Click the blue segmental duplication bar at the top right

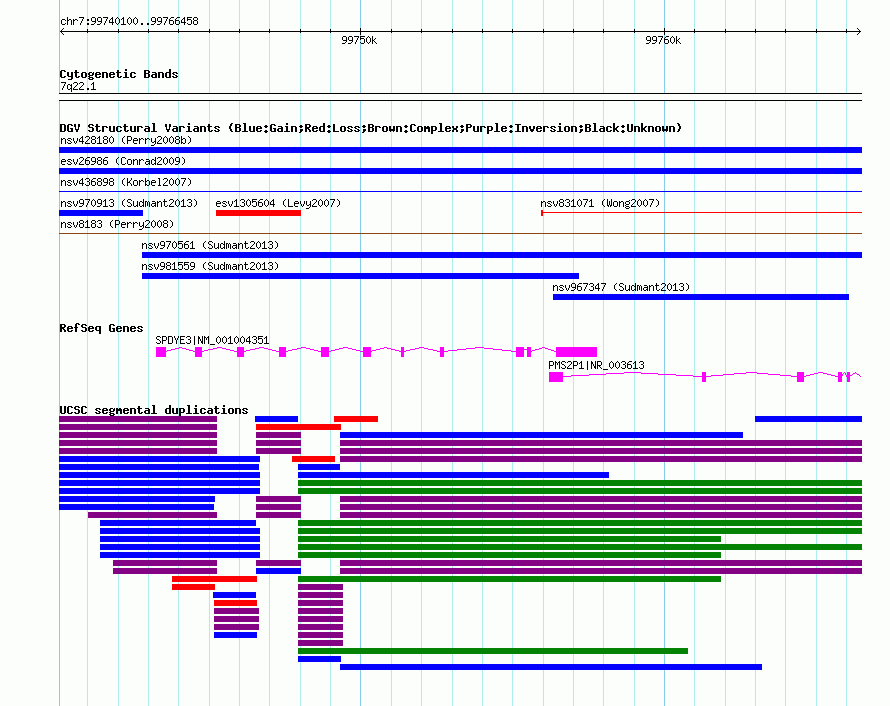click(808, 419)
